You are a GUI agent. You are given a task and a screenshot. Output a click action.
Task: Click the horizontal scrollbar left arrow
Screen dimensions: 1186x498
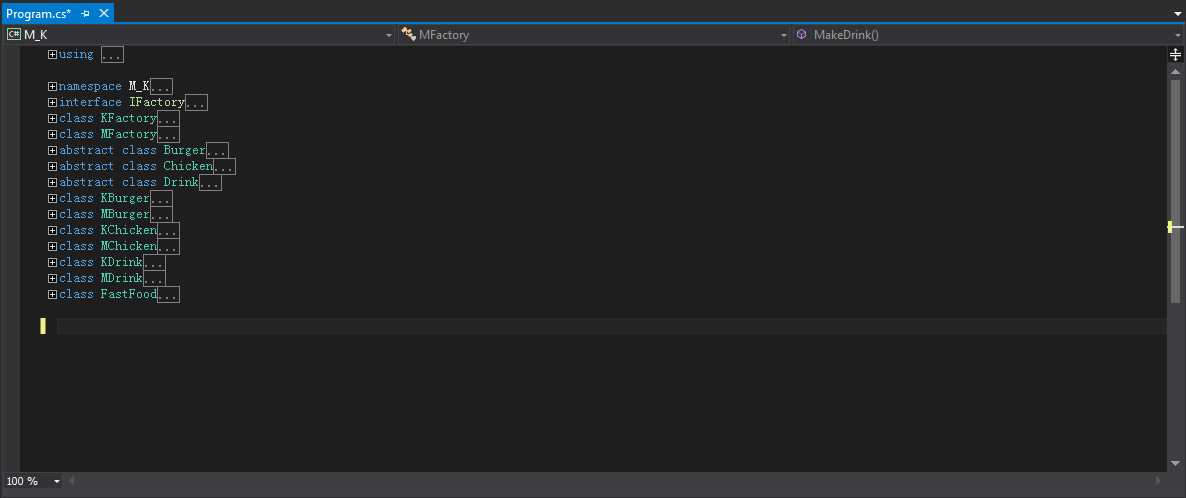73,481
